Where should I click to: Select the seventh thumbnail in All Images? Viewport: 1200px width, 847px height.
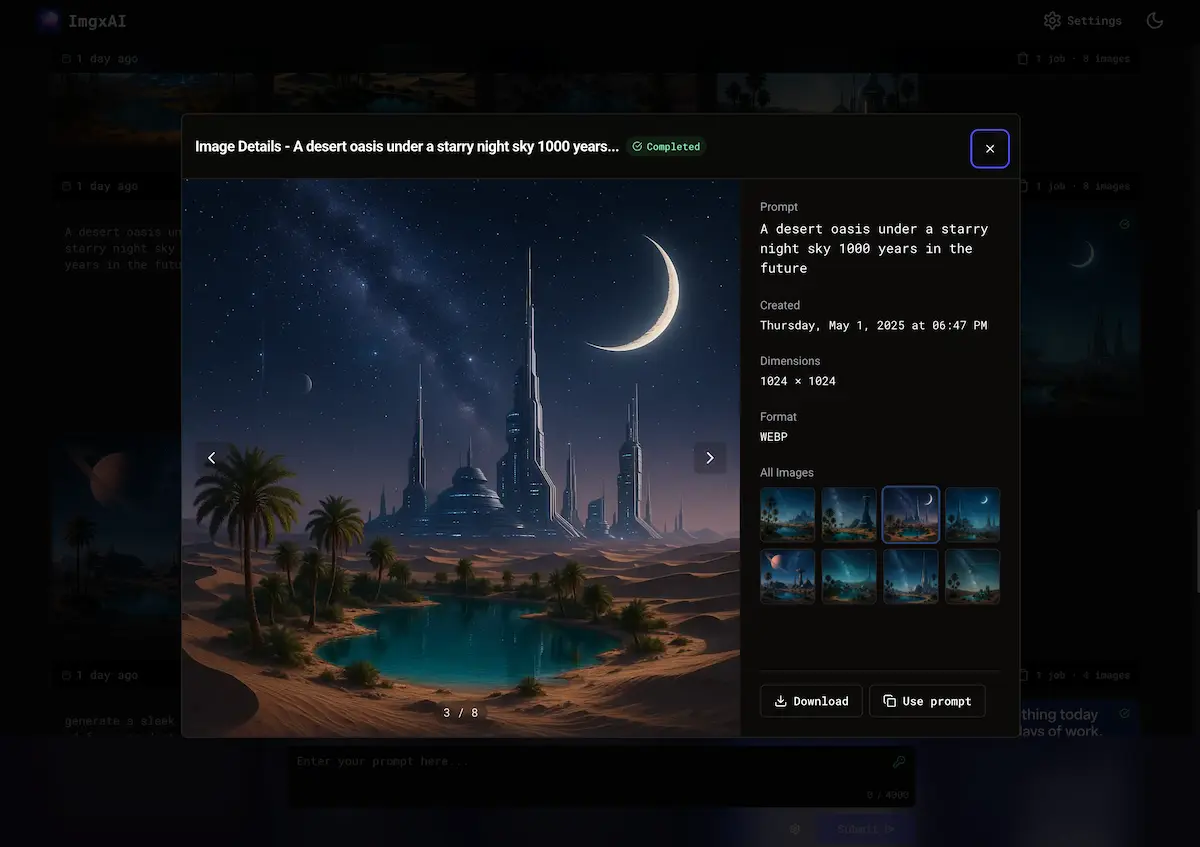[x=911, y=576]
